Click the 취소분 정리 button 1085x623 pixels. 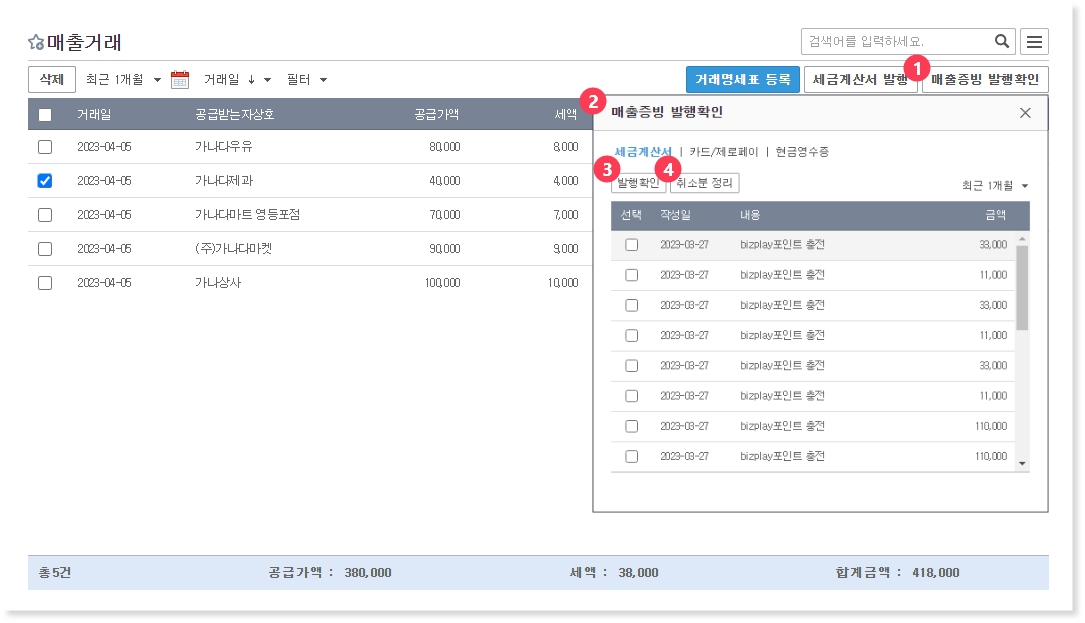(x=705, y=184)
